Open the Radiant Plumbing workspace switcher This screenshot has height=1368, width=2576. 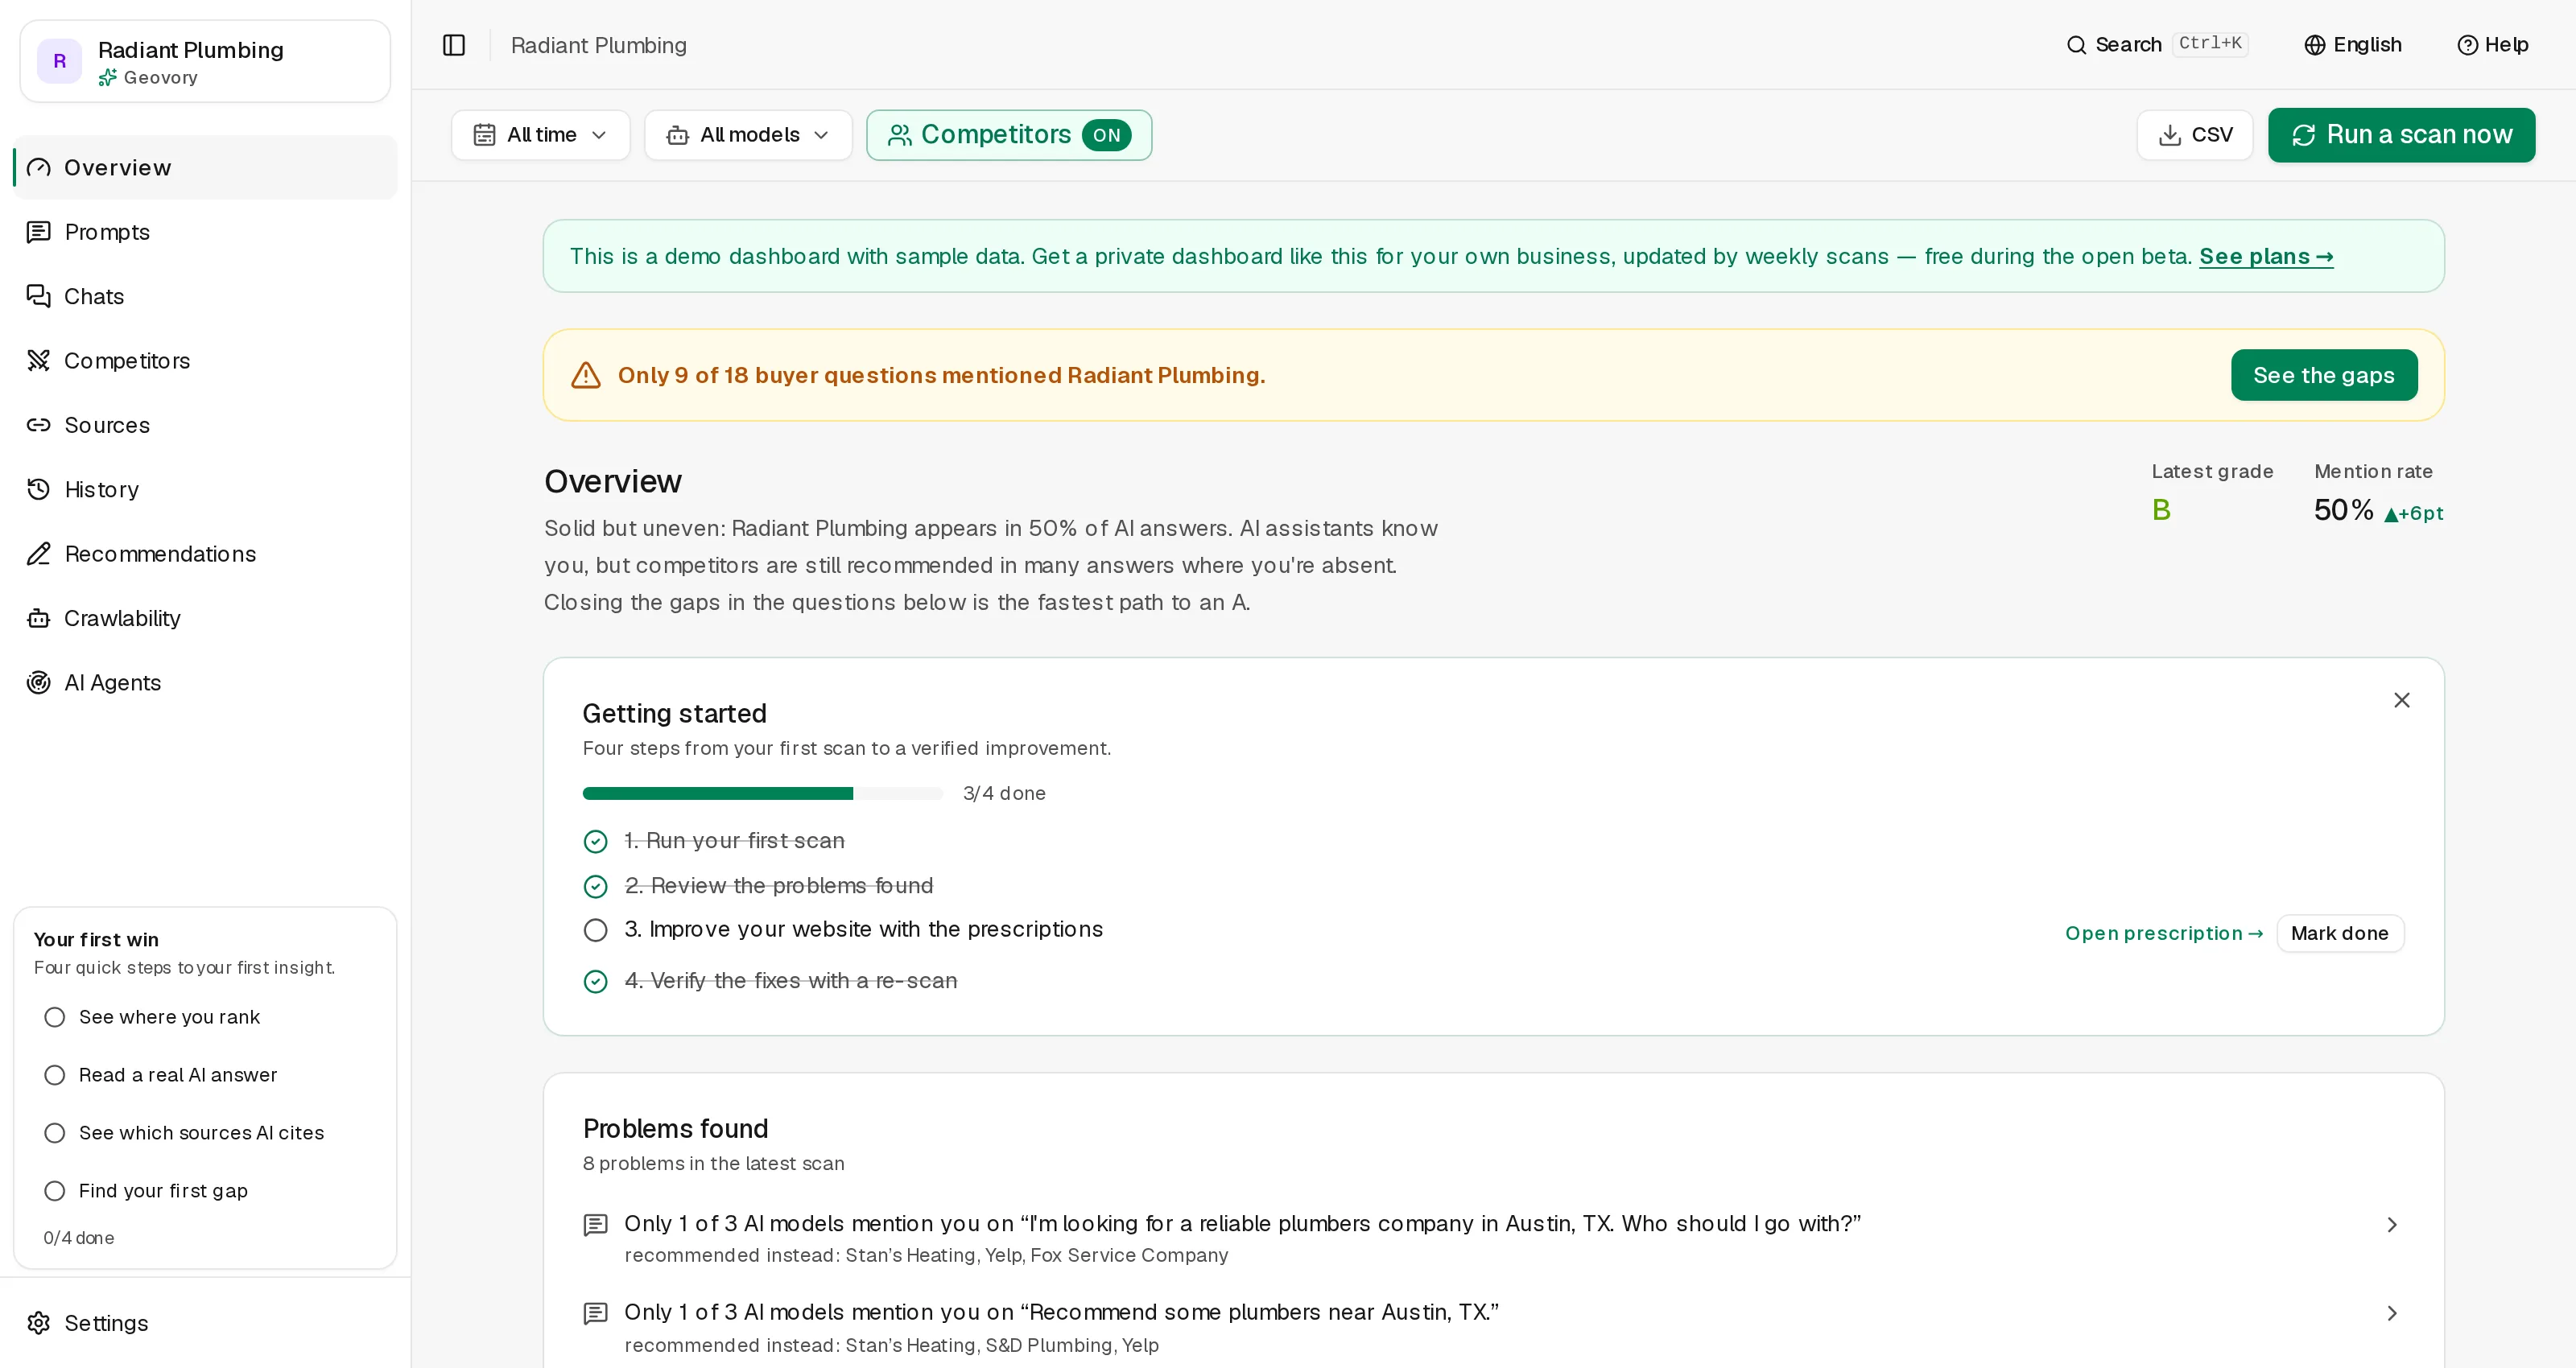205,61
